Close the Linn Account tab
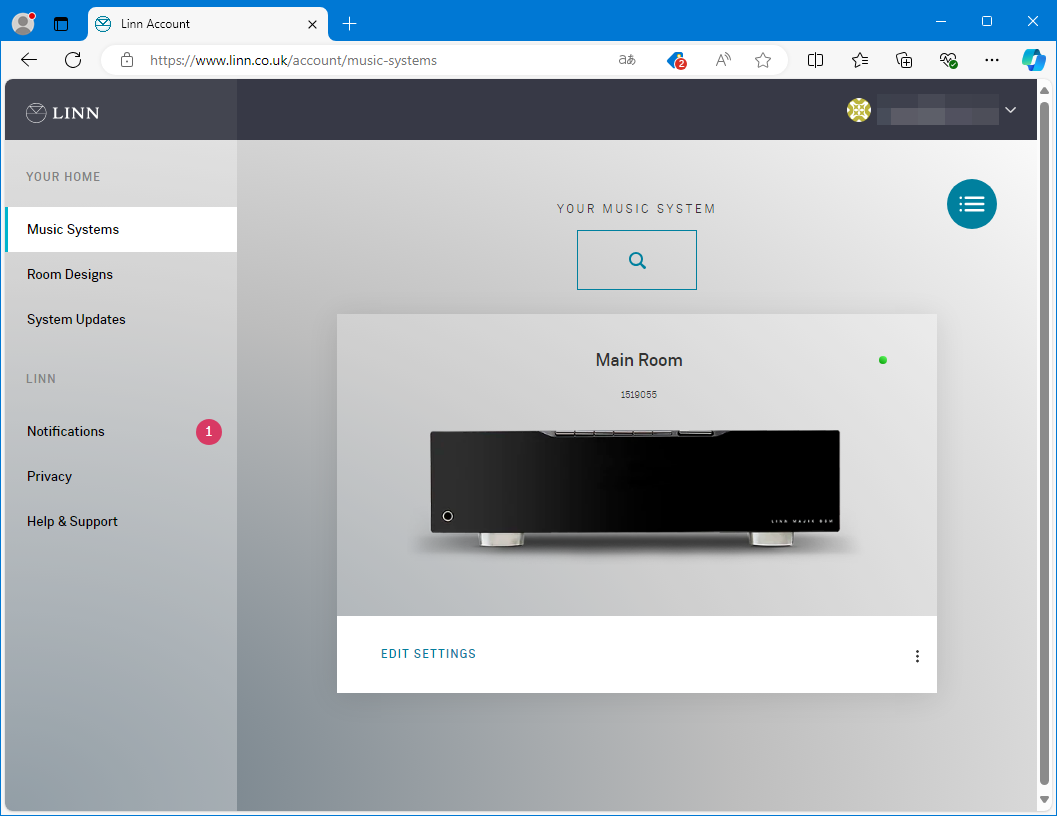The image size is (1057, 816). pyautogui.click(x=312, y=24)
